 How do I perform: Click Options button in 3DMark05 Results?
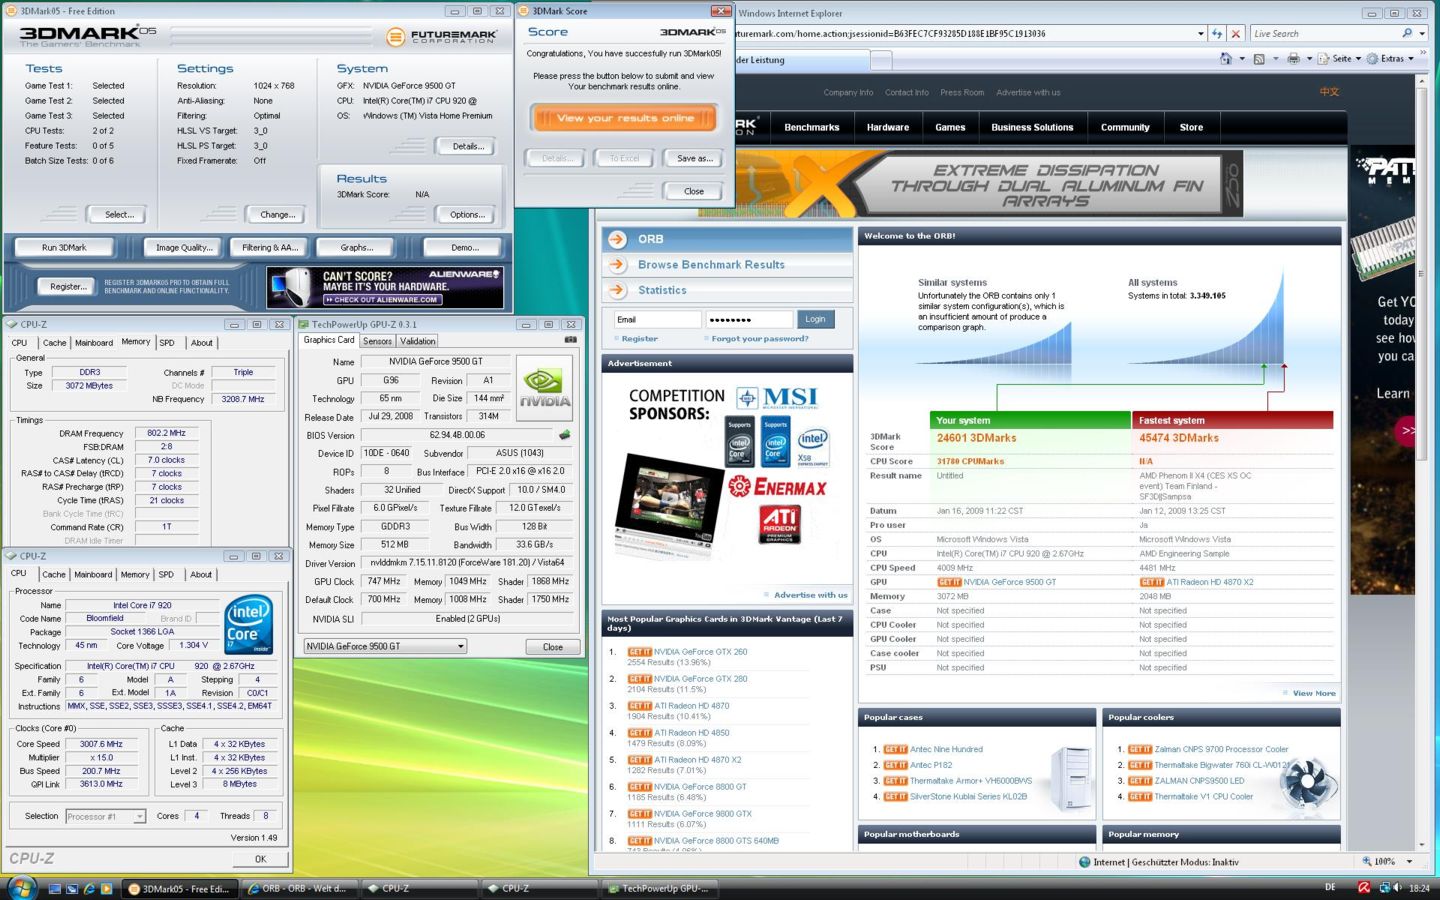click(x=467, y=215)
